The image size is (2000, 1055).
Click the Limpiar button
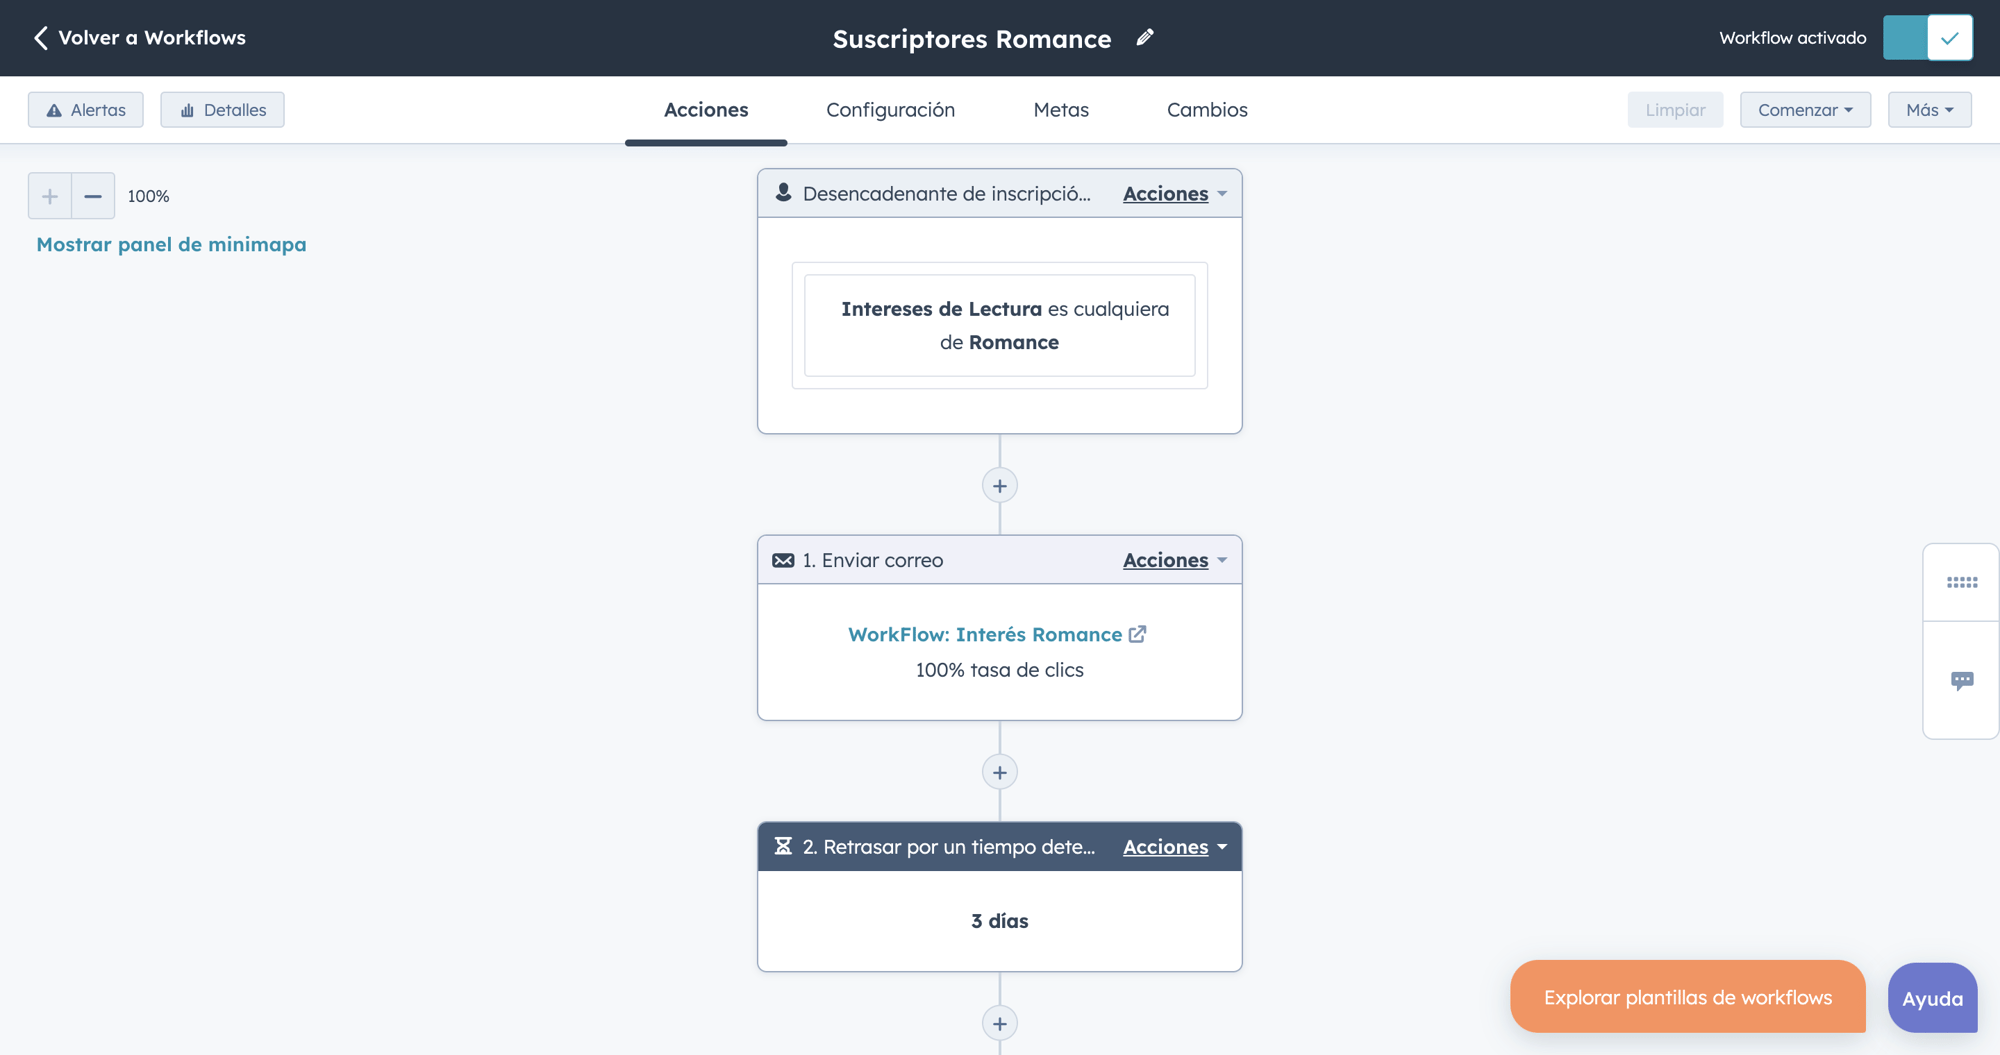click(1675, 110)
